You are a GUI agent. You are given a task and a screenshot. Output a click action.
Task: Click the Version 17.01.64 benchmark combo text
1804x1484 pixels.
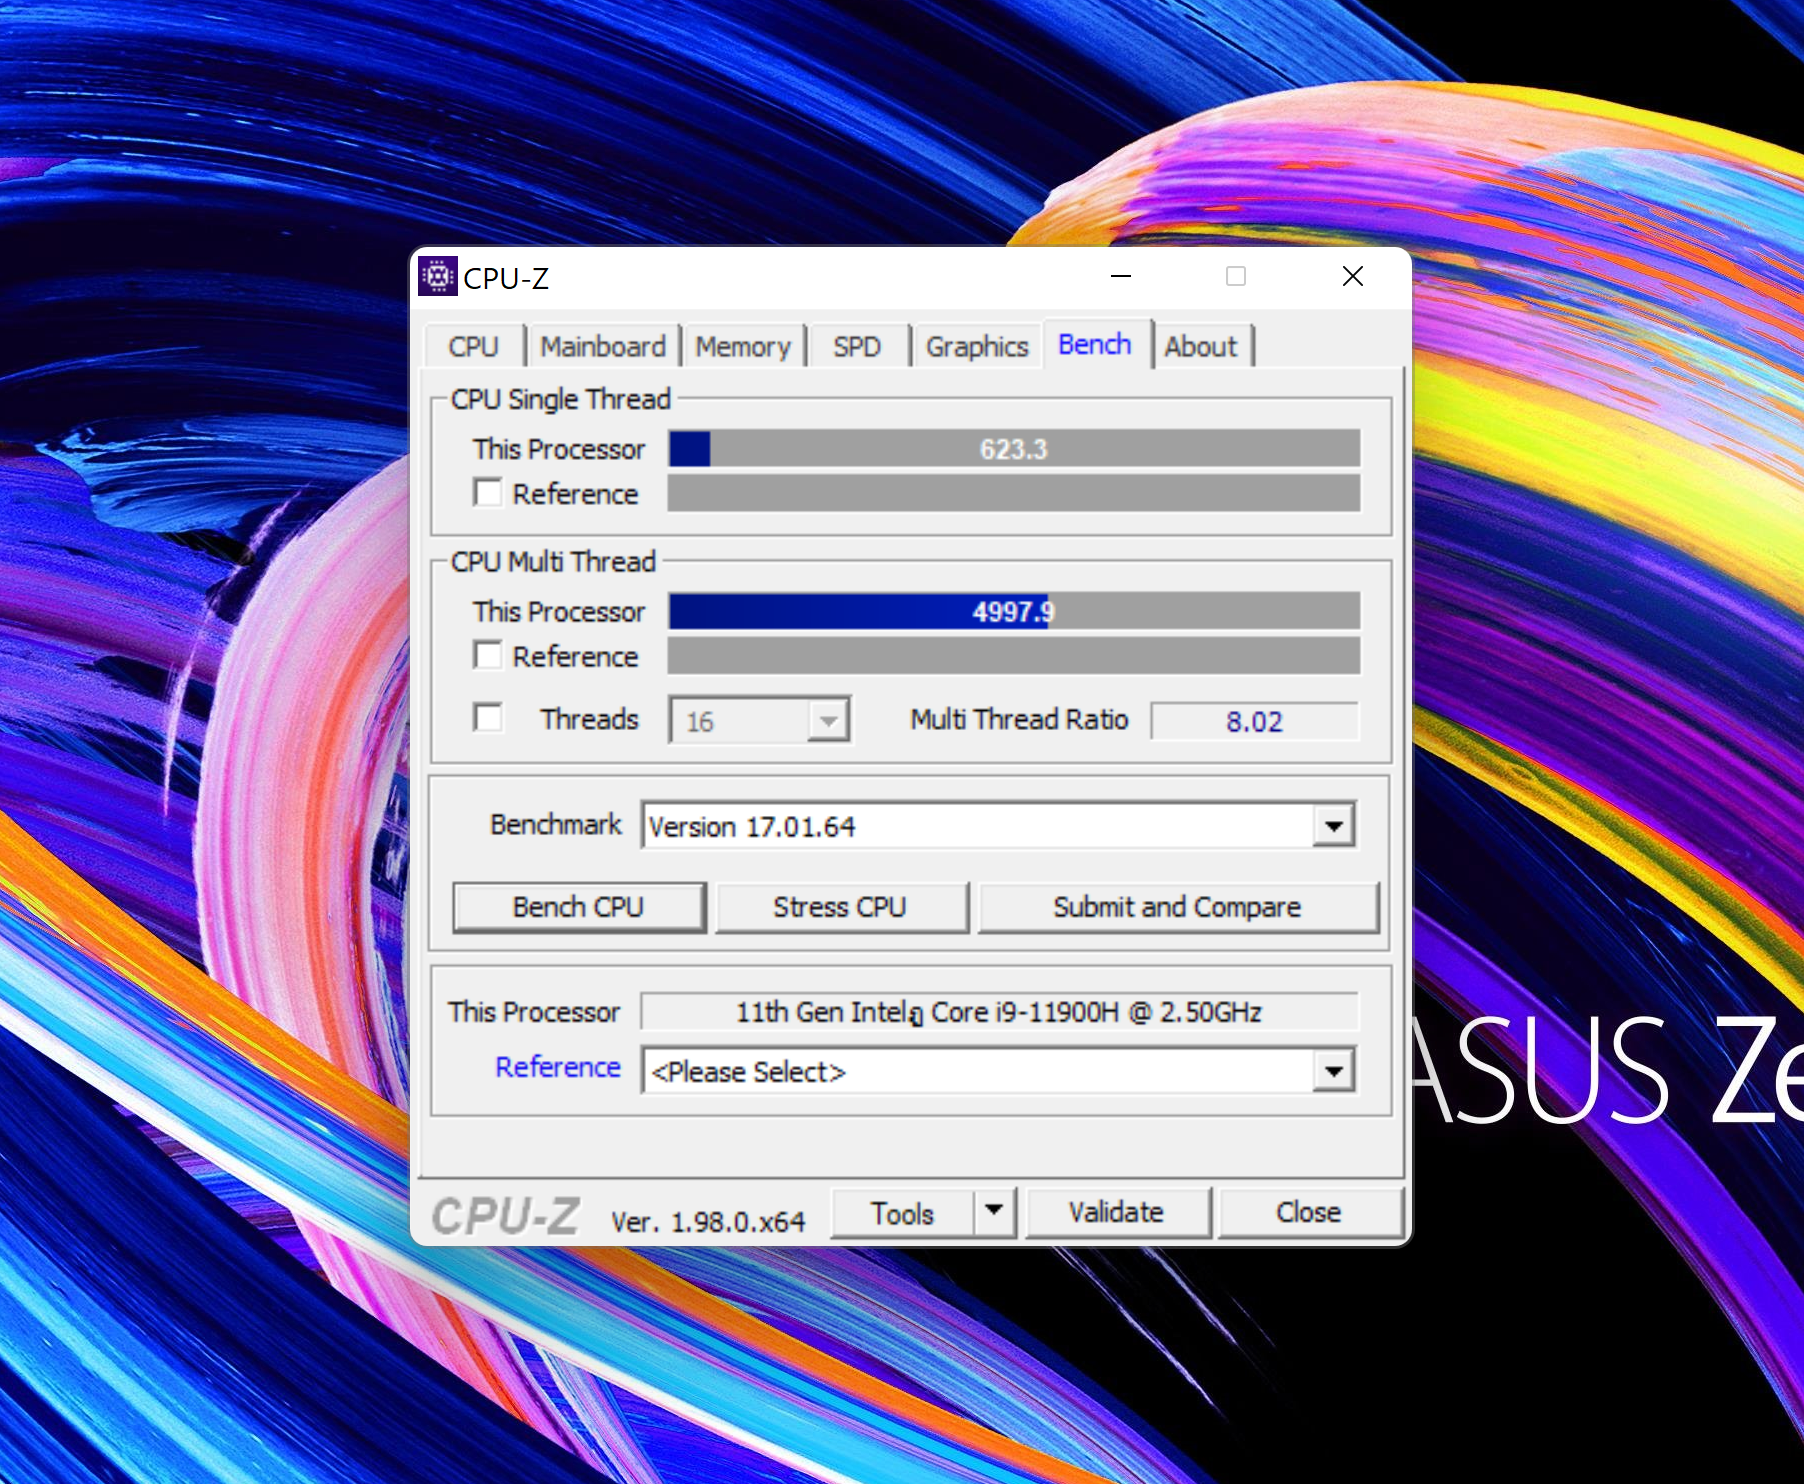pos(751,827)
